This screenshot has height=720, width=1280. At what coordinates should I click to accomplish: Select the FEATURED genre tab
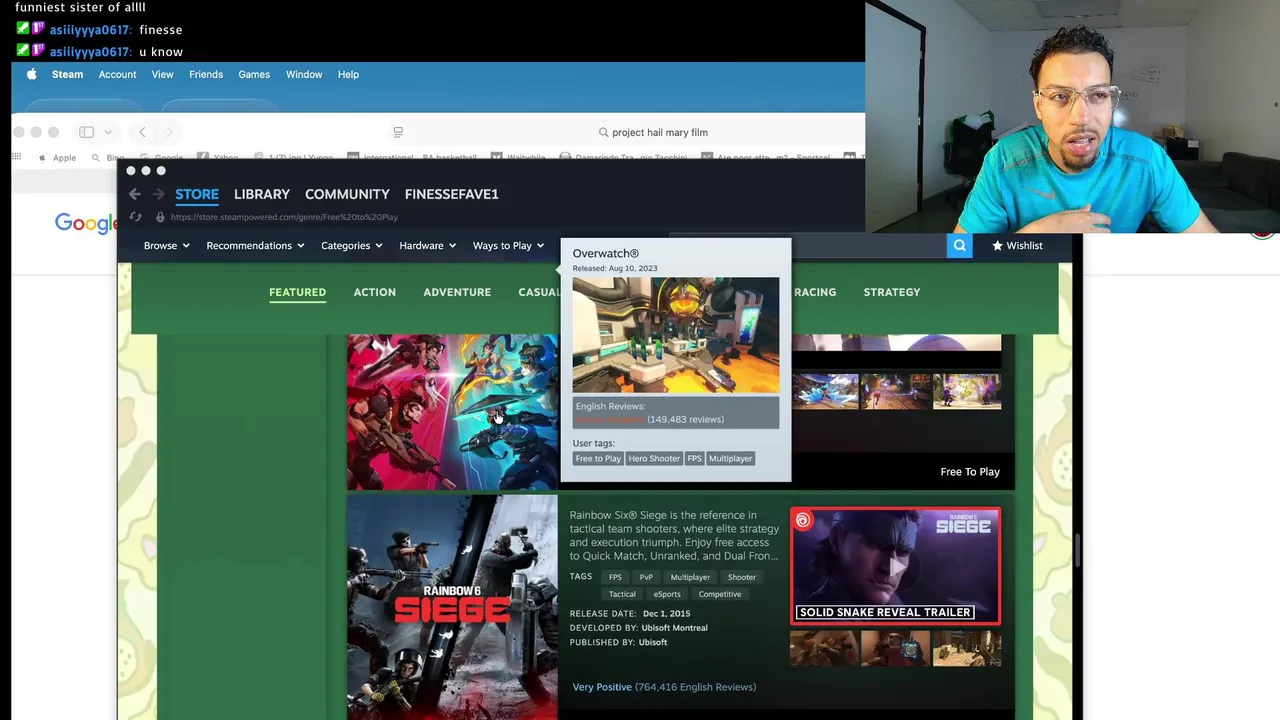pyautogui.click(x=297, y=292)
